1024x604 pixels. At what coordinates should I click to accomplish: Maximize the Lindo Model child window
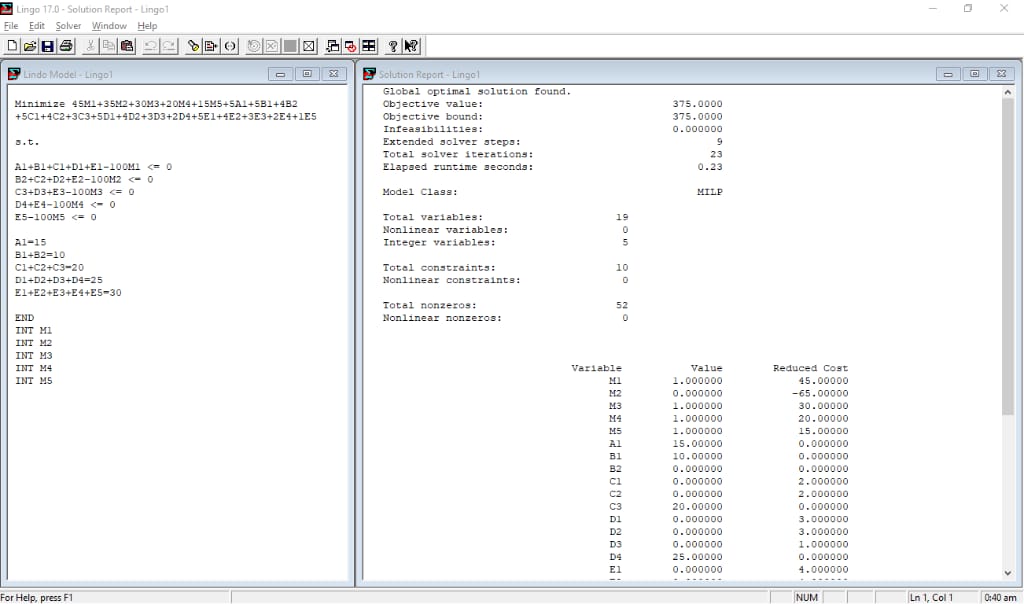307,74
